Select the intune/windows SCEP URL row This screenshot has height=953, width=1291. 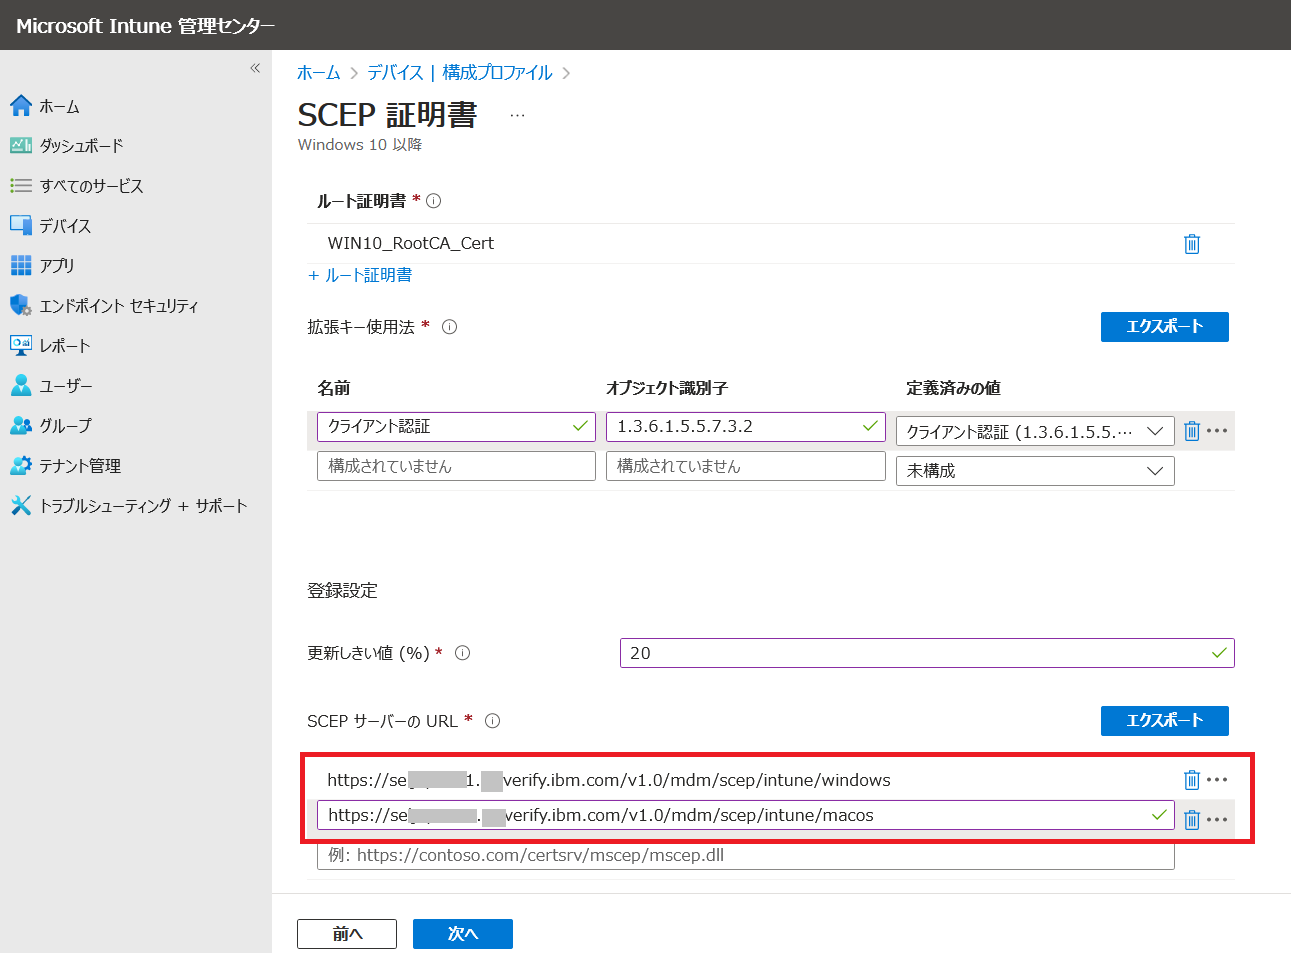pyautogui.click(x=745, y=780)
